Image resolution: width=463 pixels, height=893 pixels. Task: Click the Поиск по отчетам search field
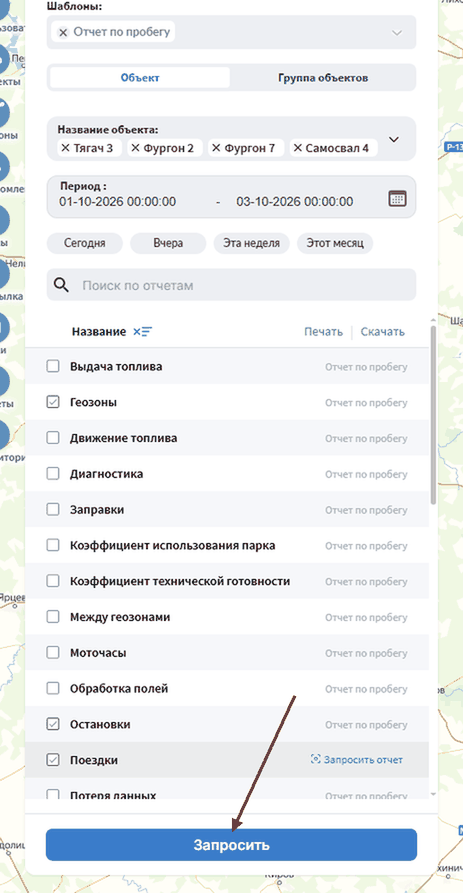(x=231, y=285)
